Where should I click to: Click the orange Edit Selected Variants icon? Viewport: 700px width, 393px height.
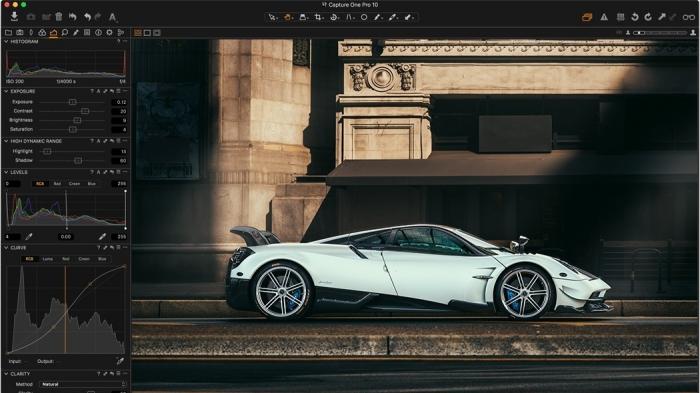point(587,17)
